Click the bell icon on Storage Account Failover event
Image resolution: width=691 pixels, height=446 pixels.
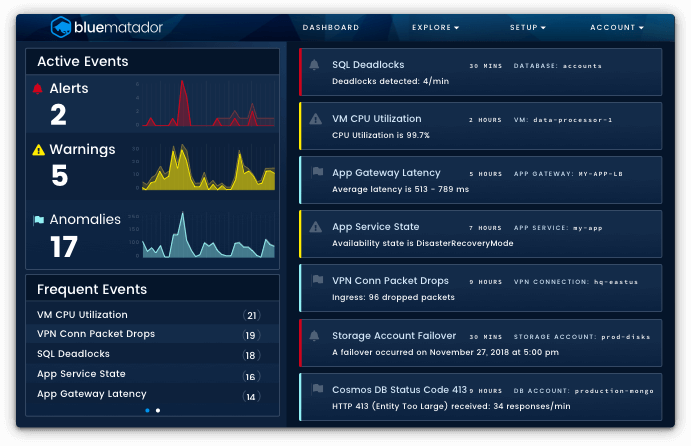(x=315, y=336)
